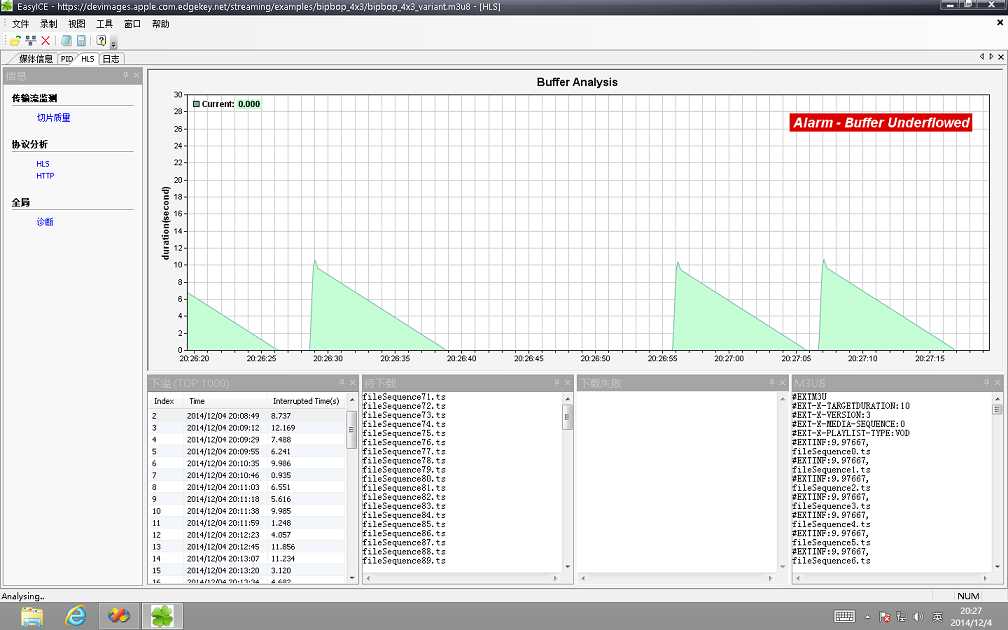Pin the 待下载 panel
The image size is (1008, 630).
tap(557, 382)
